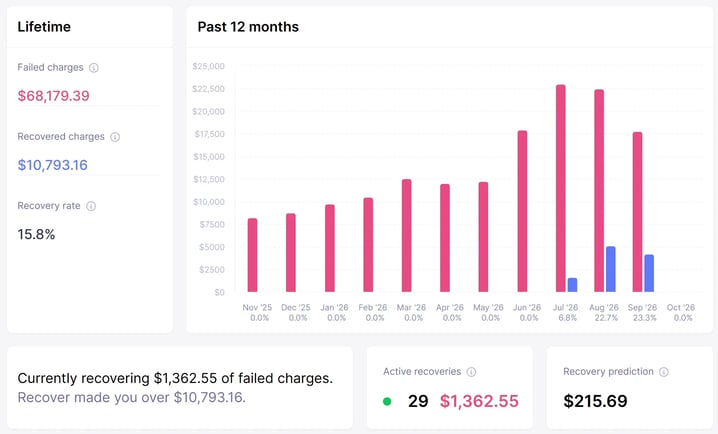Select the Aug '26 pink failed charges bar

coord(599,191)
